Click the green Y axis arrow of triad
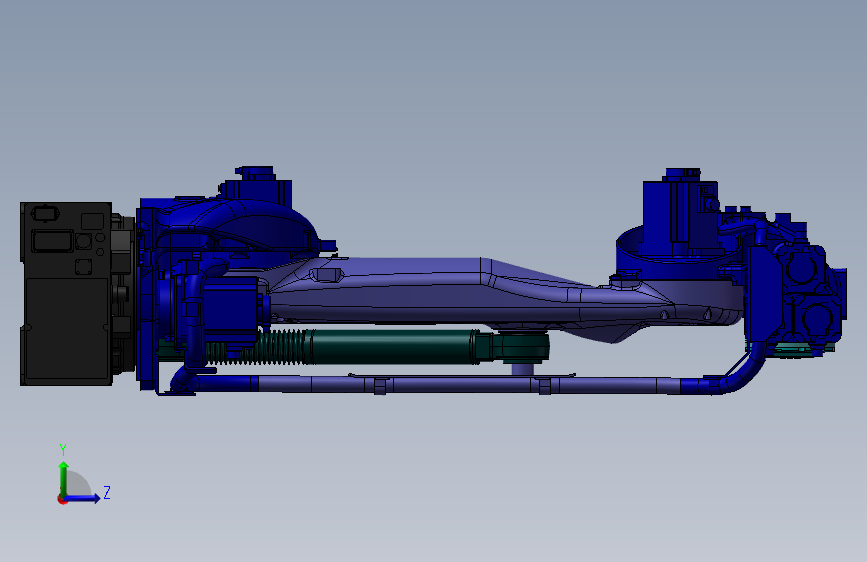Image resolution: width=867 pixels, height=562 pixels. click(64, 478)
